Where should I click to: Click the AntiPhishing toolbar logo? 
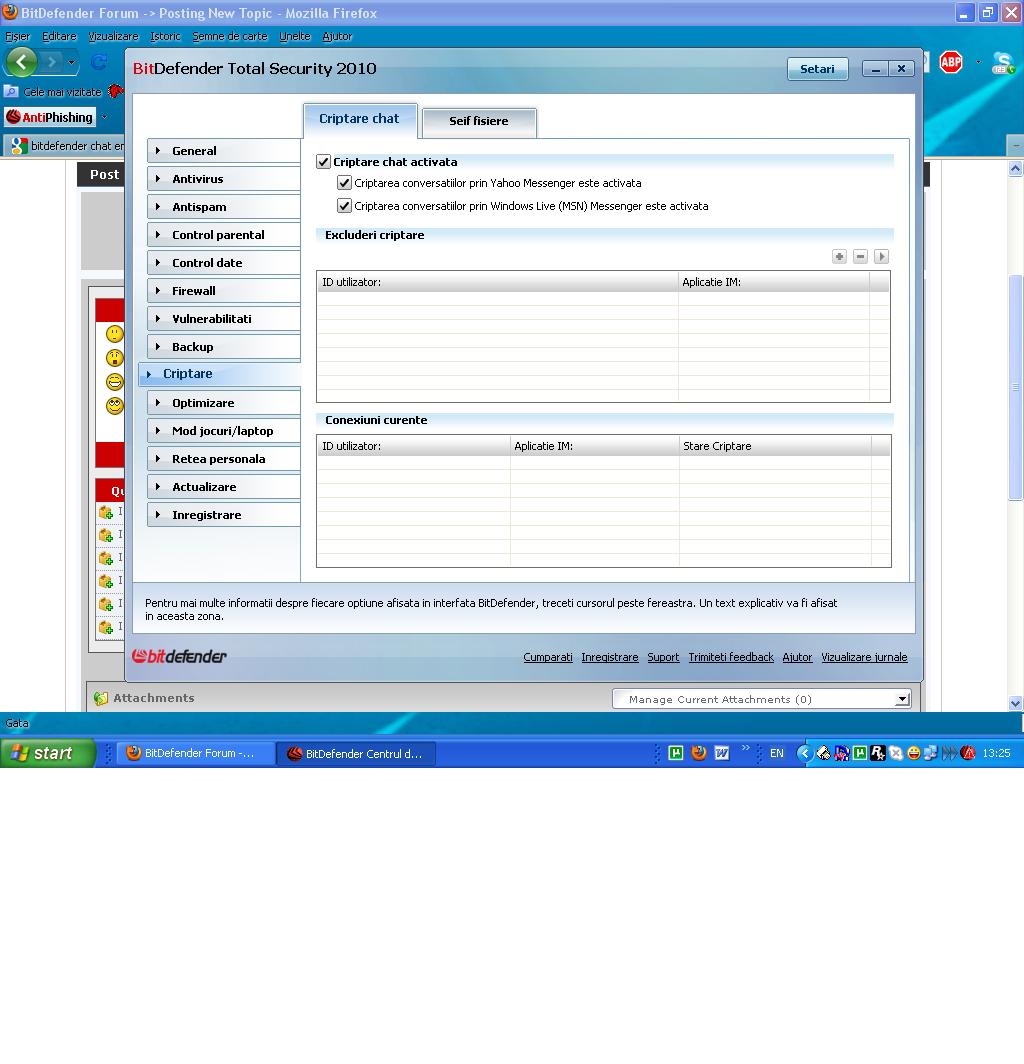[x=50, y=117]
